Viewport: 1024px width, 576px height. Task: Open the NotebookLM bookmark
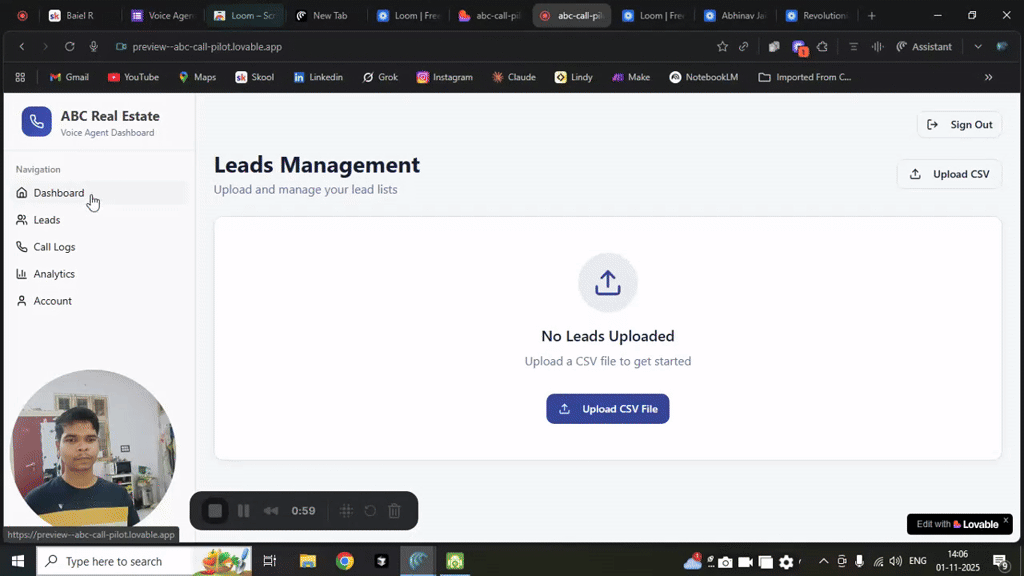[x=704, y=77]
